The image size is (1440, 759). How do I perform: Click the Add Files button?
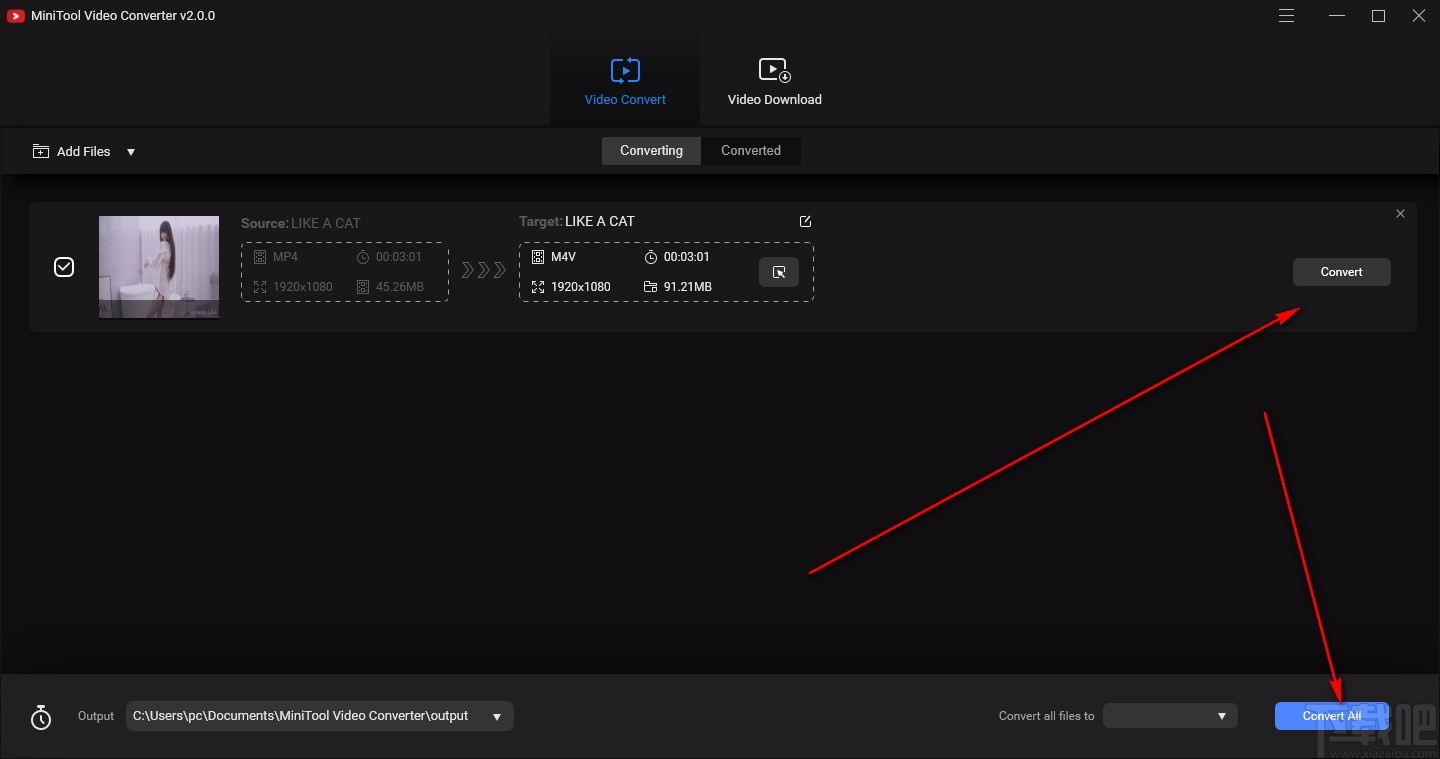(x=72, y=152)
